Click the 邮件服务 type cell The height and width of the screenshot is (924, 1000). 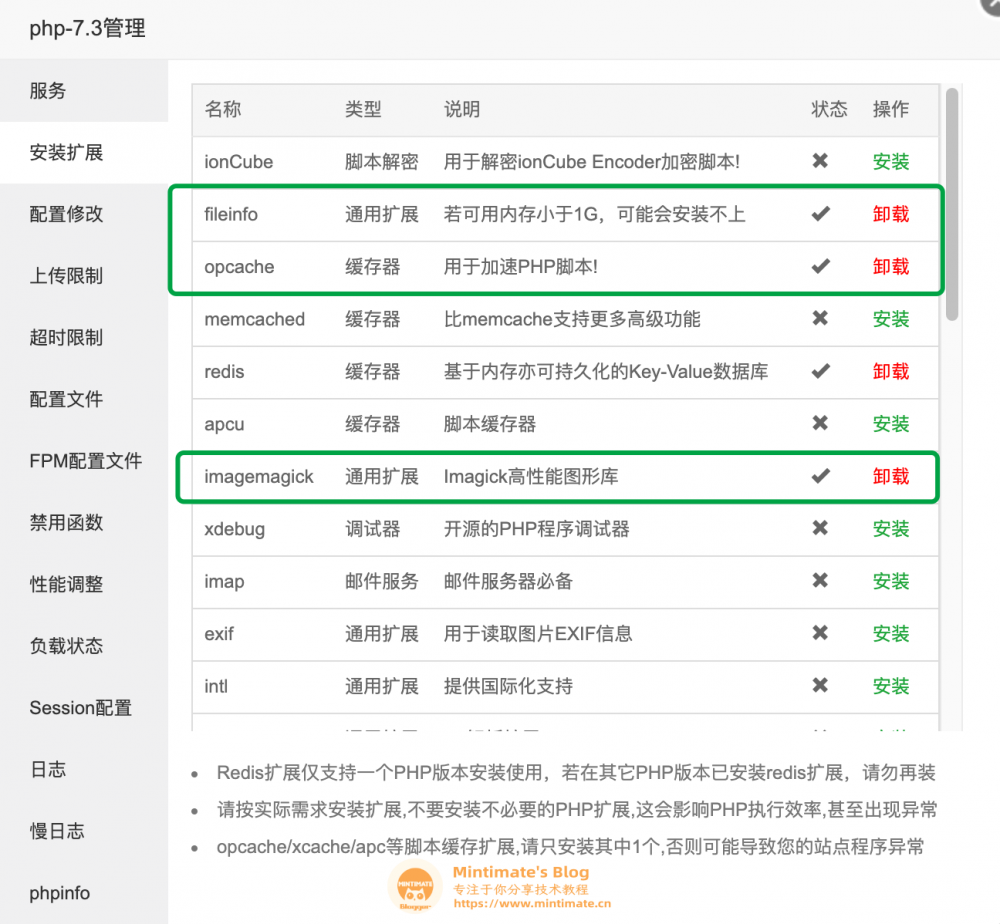tap(381, 581)
